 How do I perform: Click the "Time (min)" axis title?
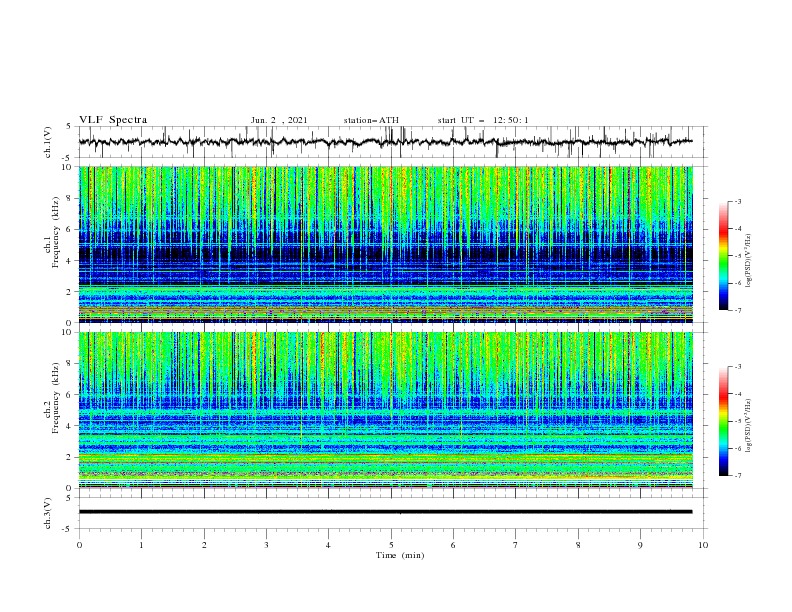click(400, 555)
